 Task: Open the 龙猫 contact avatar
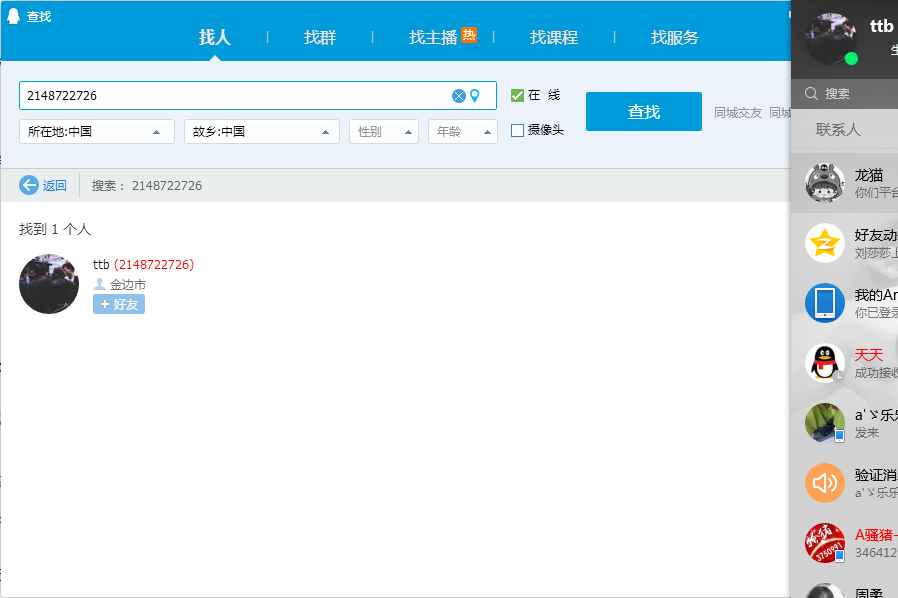[x=825, y=183]
